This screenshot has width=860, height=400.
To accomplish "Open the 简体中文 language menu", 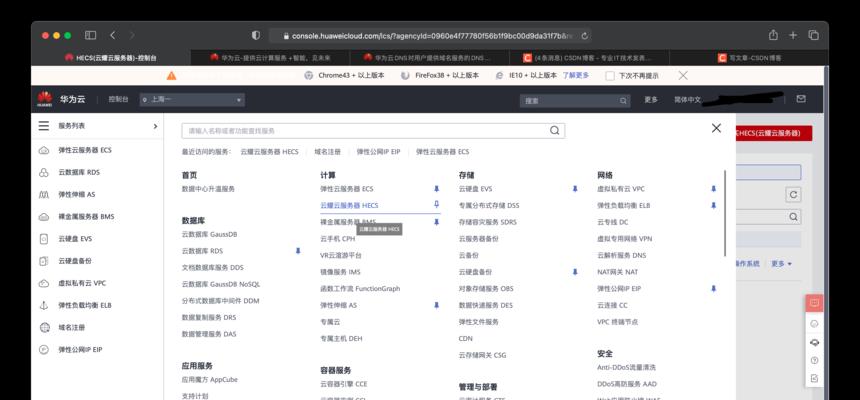I will click(688, 100).
